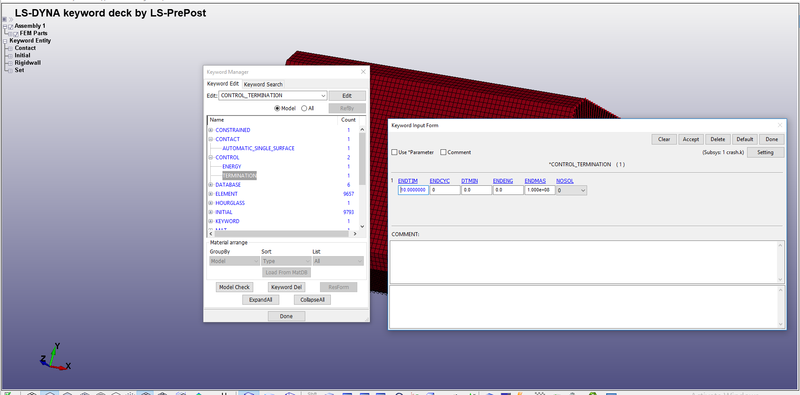Screen dimensions: 800x395
Task: Enable the Comment checkbox
Action: [443, 152]
